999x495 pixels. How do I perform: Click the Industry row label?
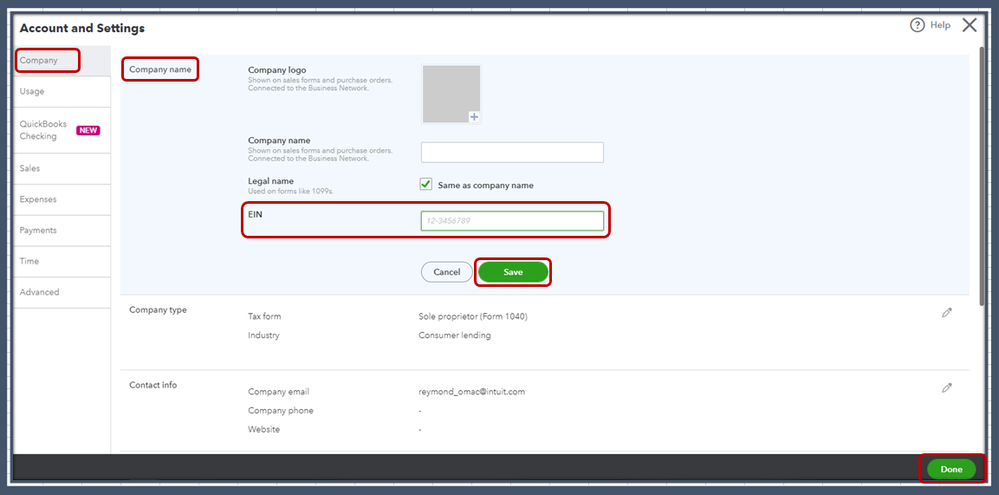pyautogui.click(x=264, y=335)
